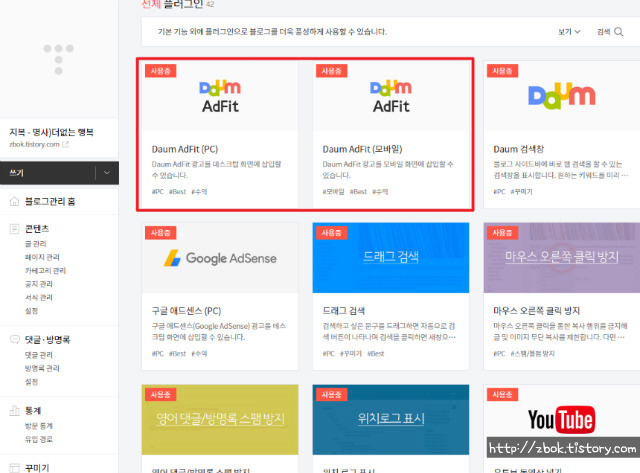Open the 마우스 오른쪽 클릭 방지 purple banner
The width and height of the screenshot is (640, 473).
pyautogui.click(x=562, y=258)
